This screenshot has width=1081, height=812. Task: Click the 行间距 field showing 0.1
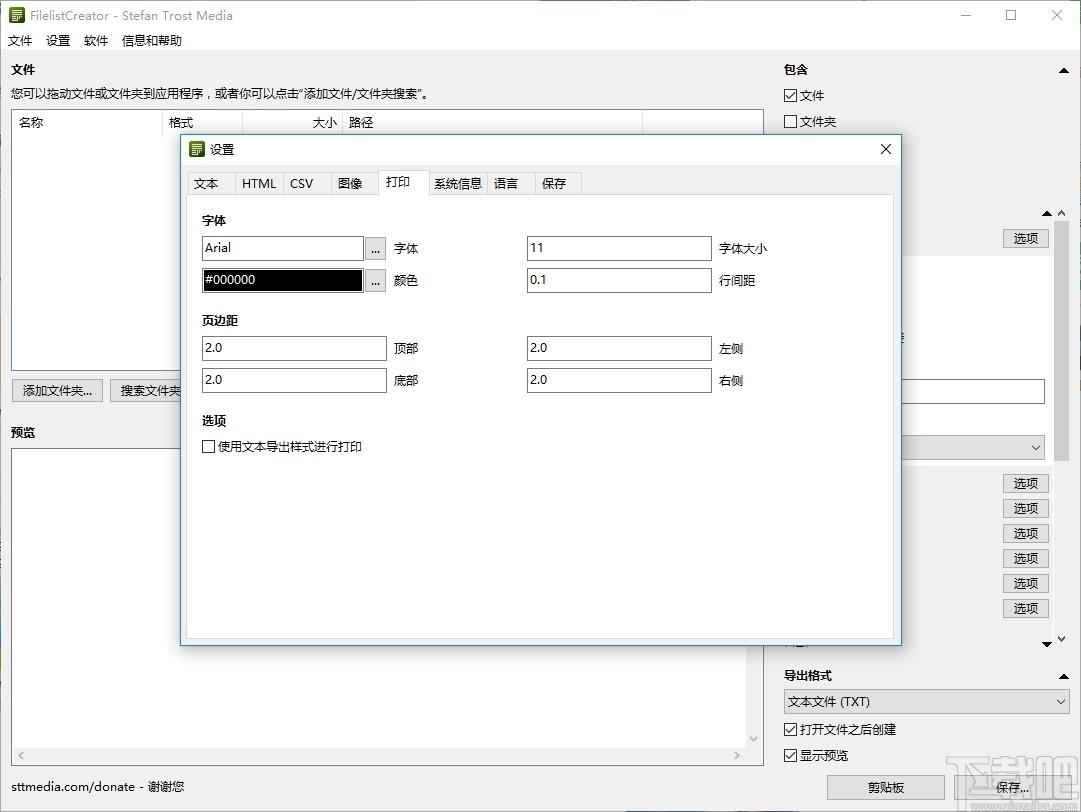click(619, 280)
